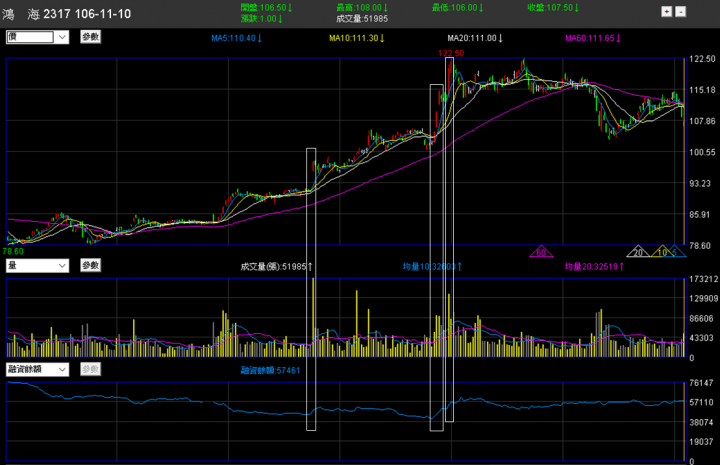720x465 pixels.
Task: Click the 173212 volume axis value
Action: pyautogui.click(x=703, y=279)
